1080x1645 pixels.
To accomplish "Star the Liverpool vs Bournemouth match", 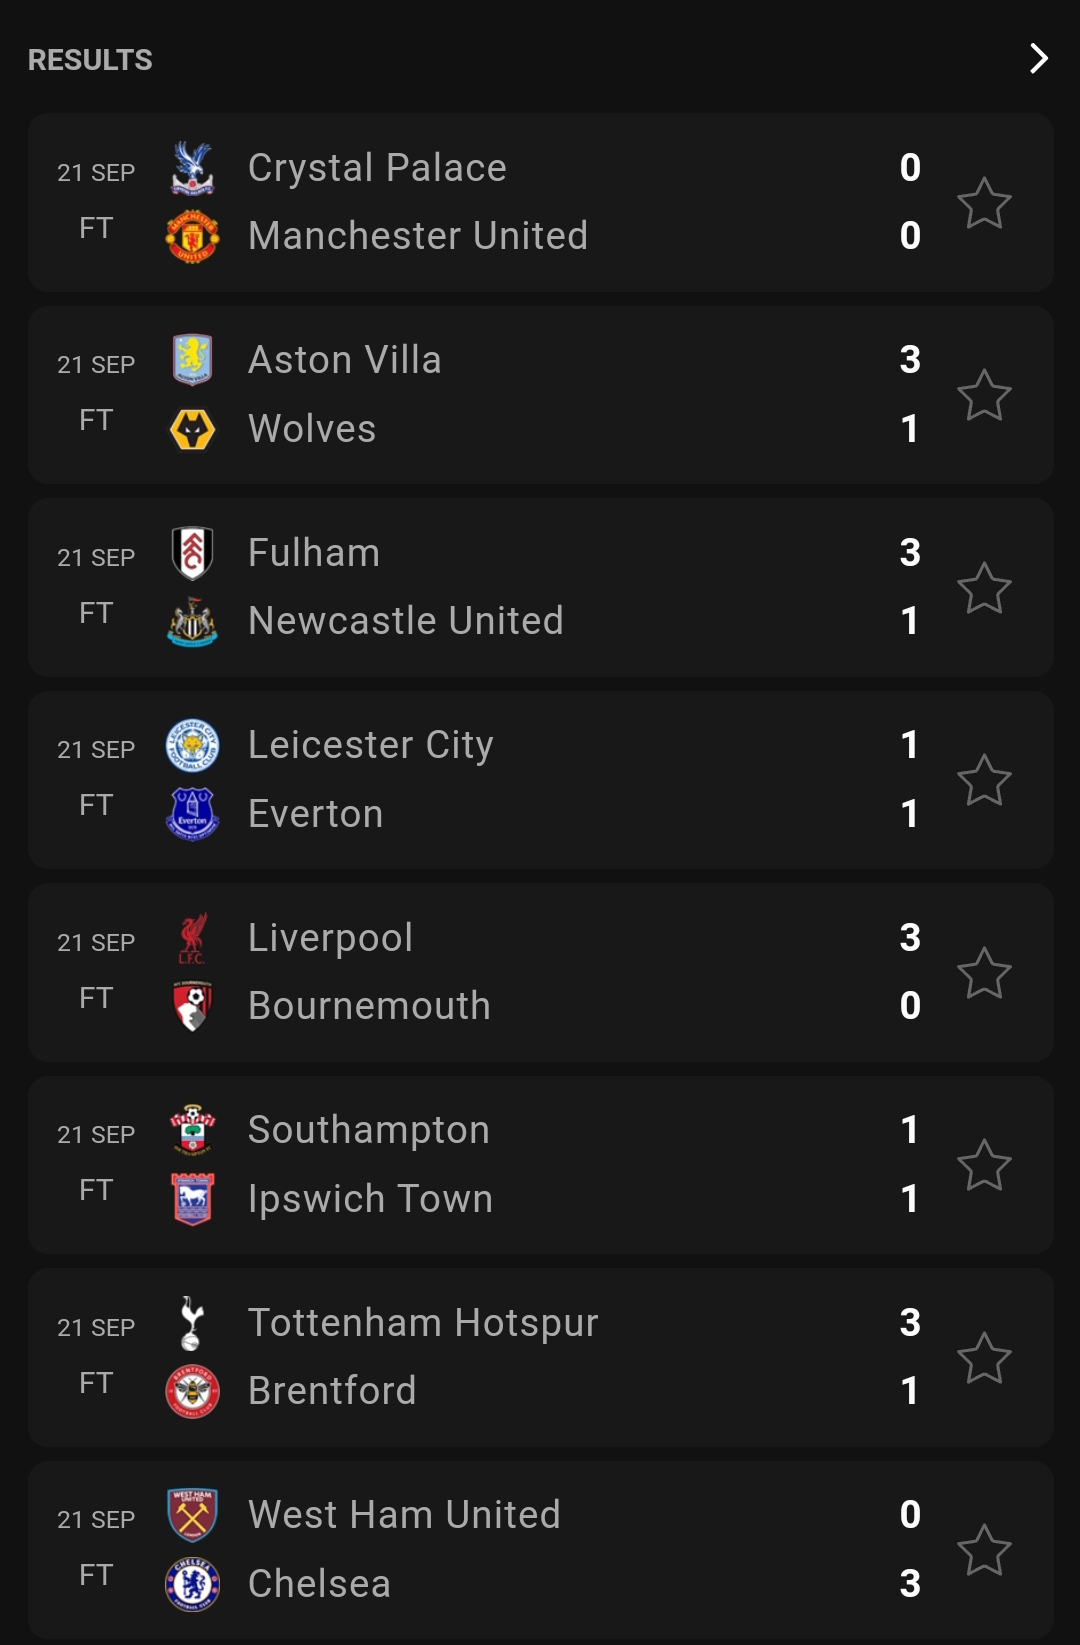I will click(984, 973).
